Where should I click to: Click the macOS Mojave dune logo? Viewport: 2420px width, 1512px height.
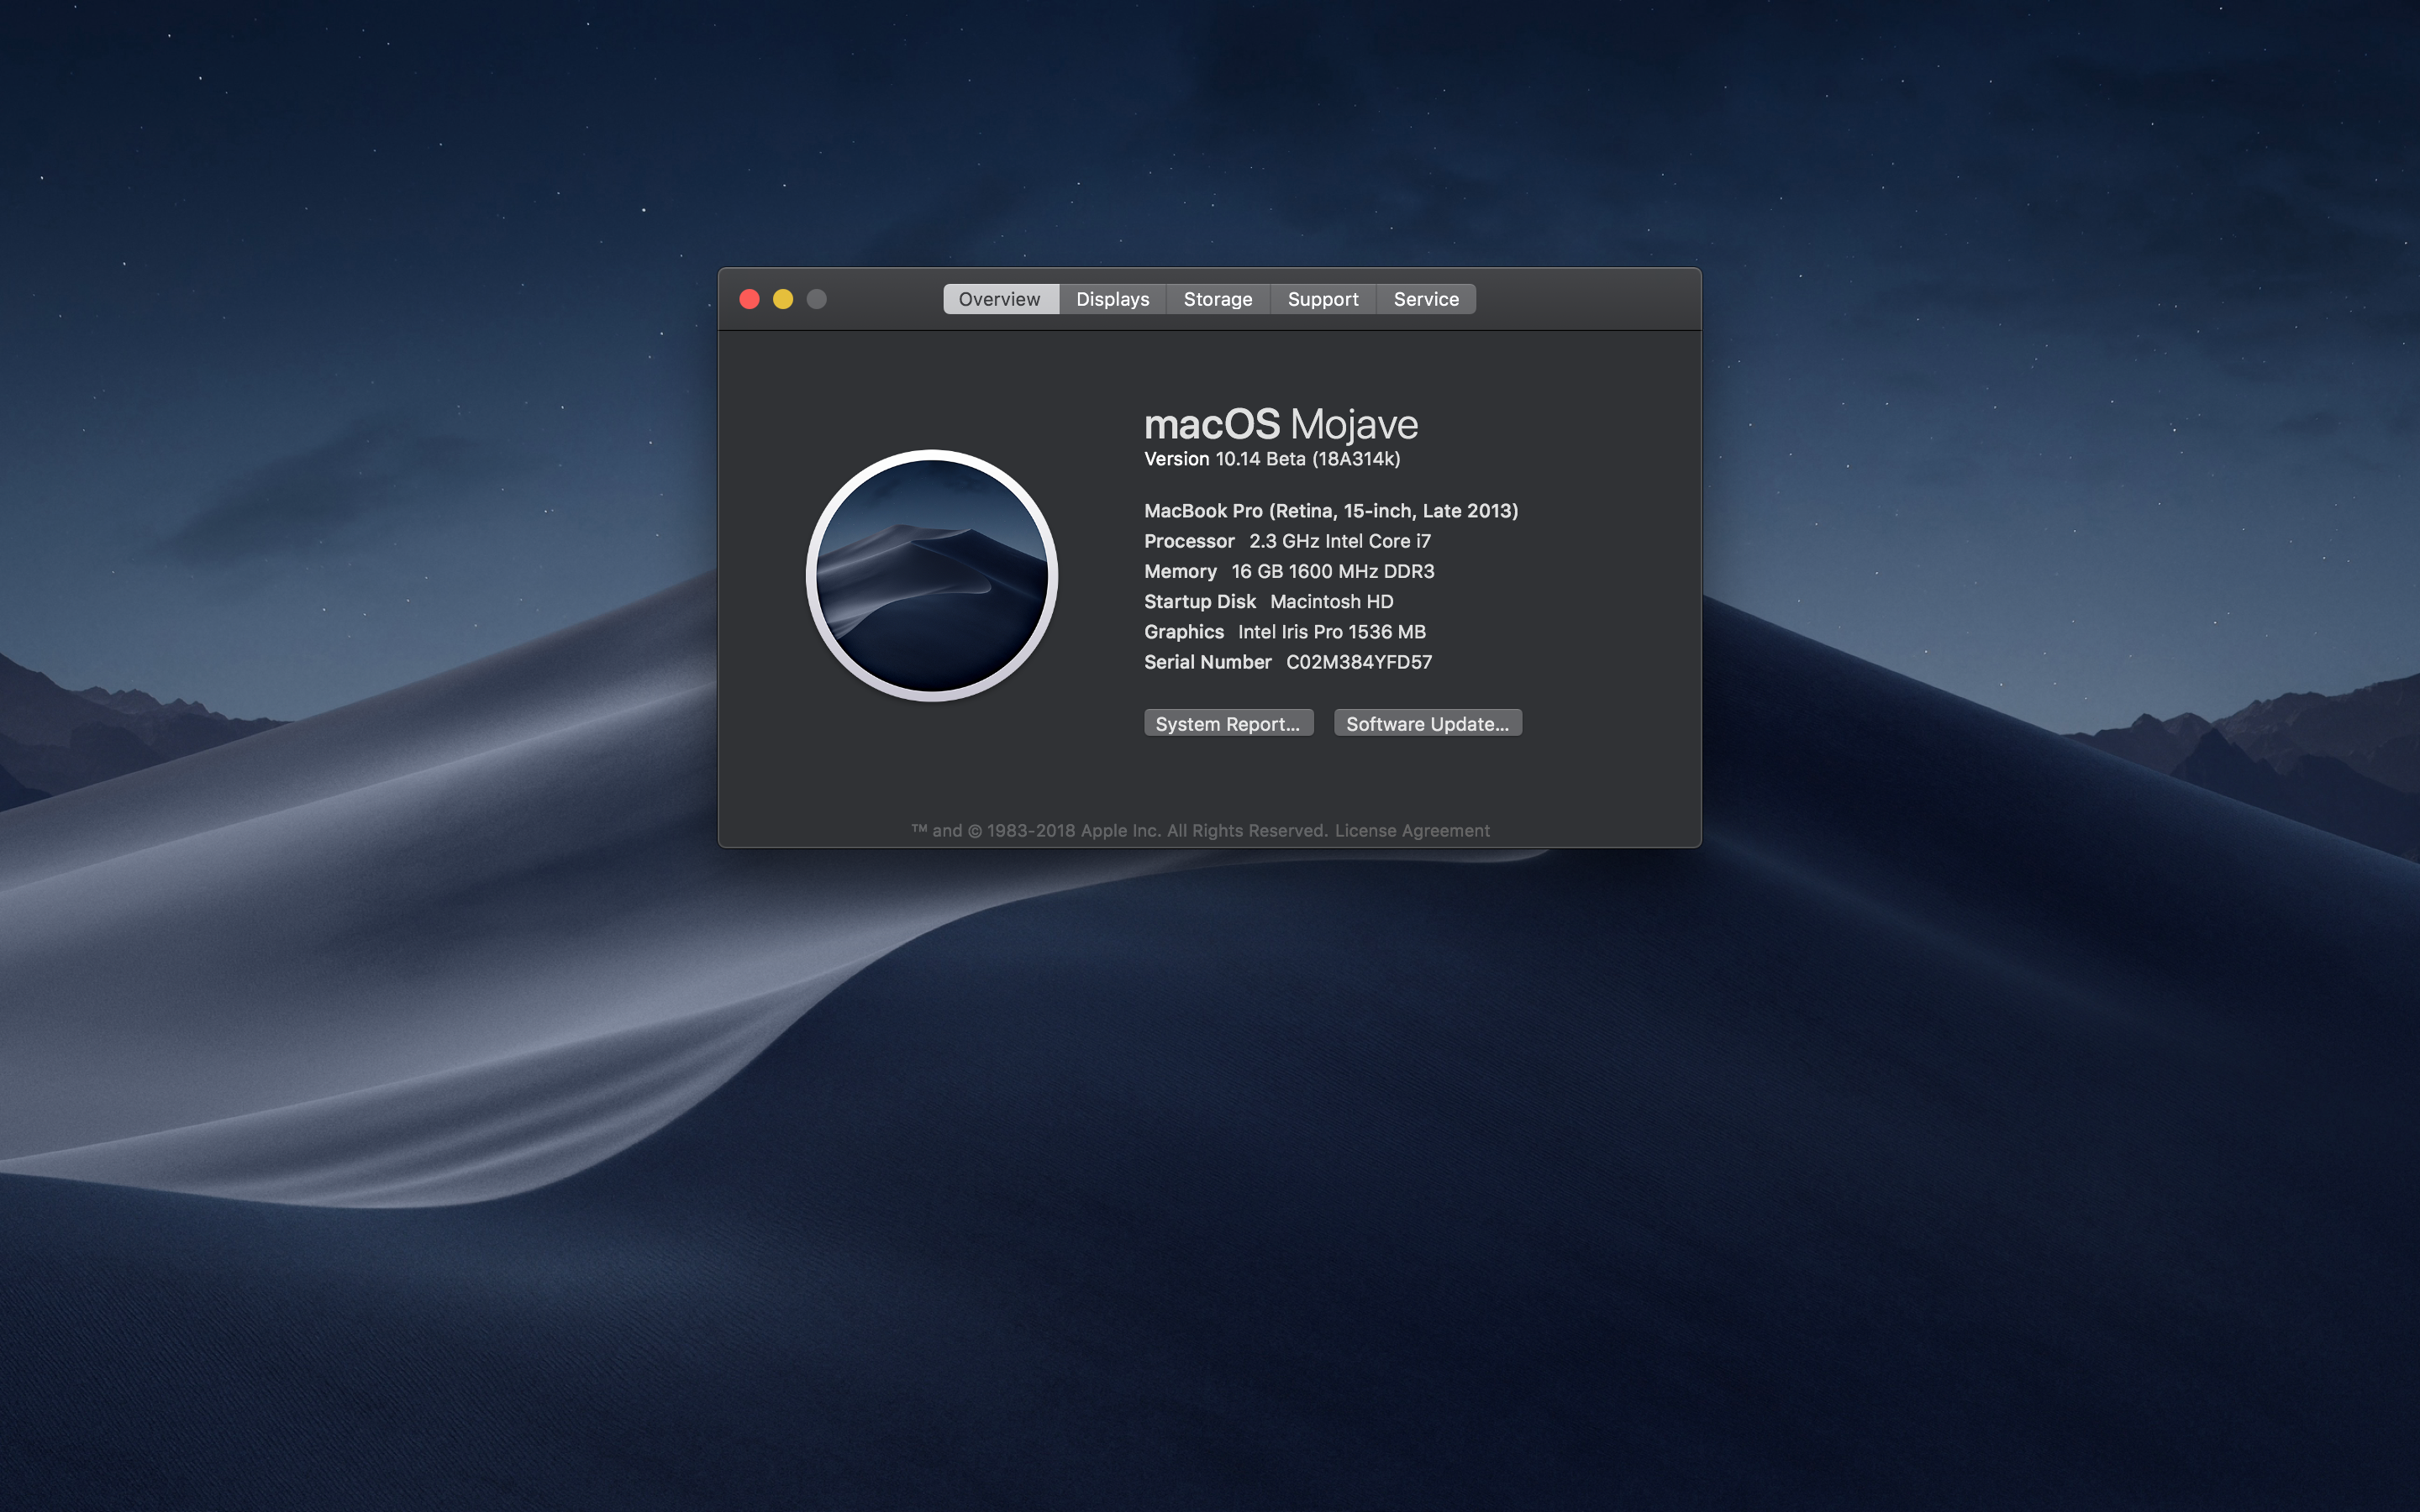[932, 575]
